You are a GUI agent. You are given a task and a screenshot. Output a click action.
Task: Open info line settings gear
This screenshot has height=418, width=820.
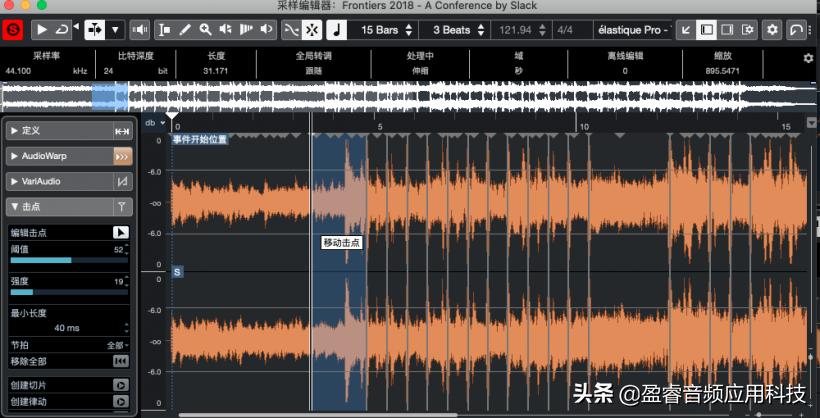(x=808, y=58)
